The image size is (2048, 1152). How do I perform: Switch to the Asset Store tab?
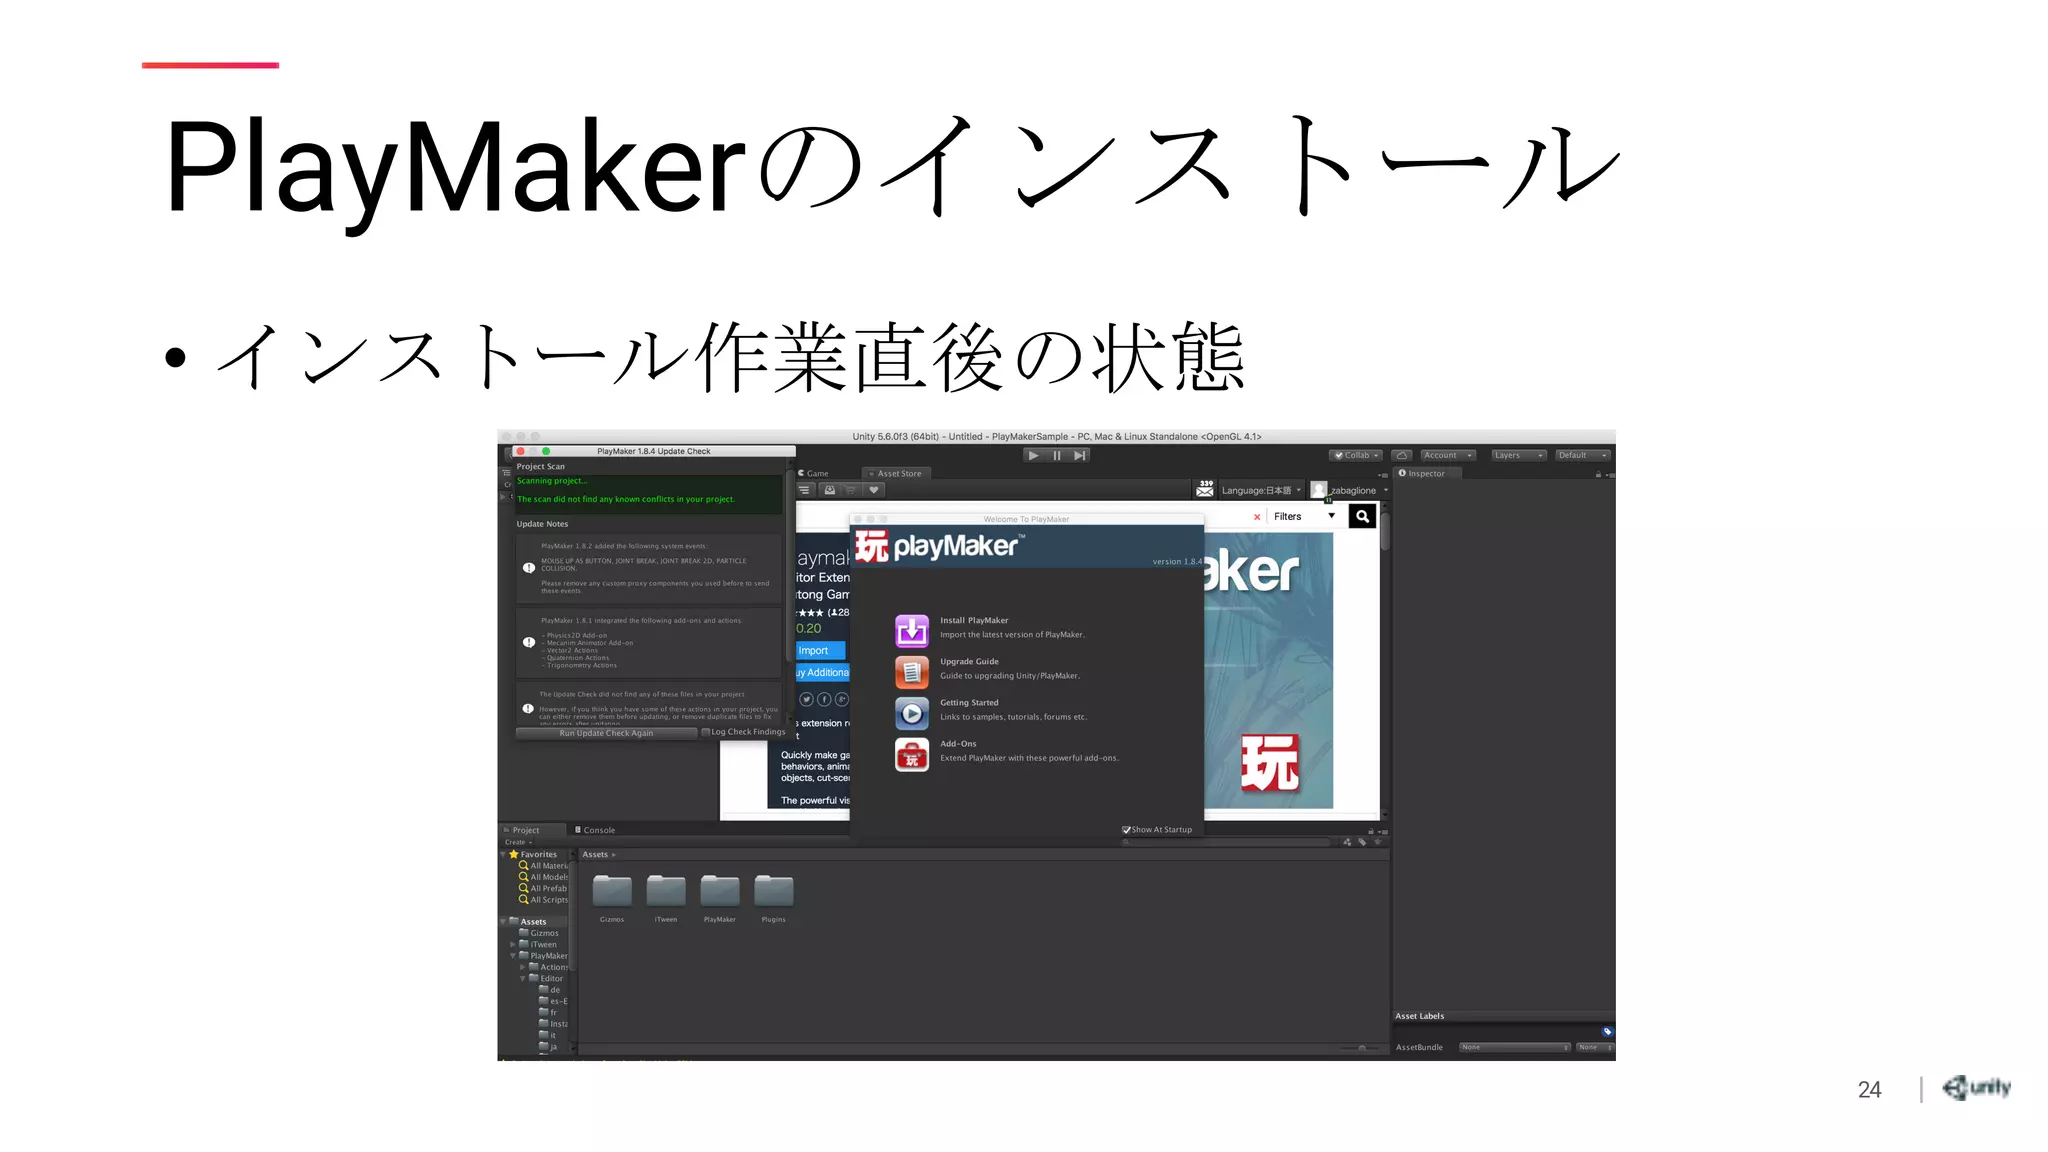(x=897, y=474)
